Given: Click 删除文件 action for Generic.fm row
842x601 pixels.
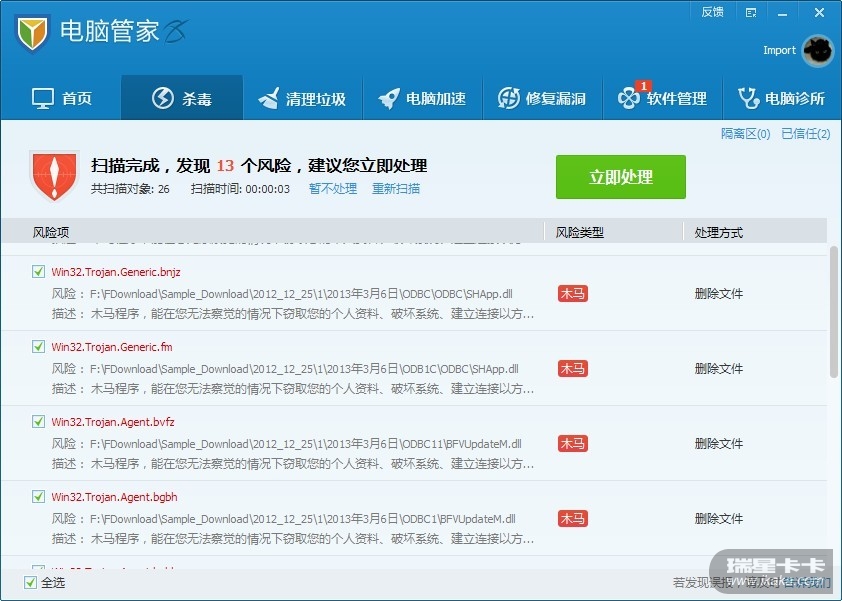Looking at the screenshot, I should [718, 369].
